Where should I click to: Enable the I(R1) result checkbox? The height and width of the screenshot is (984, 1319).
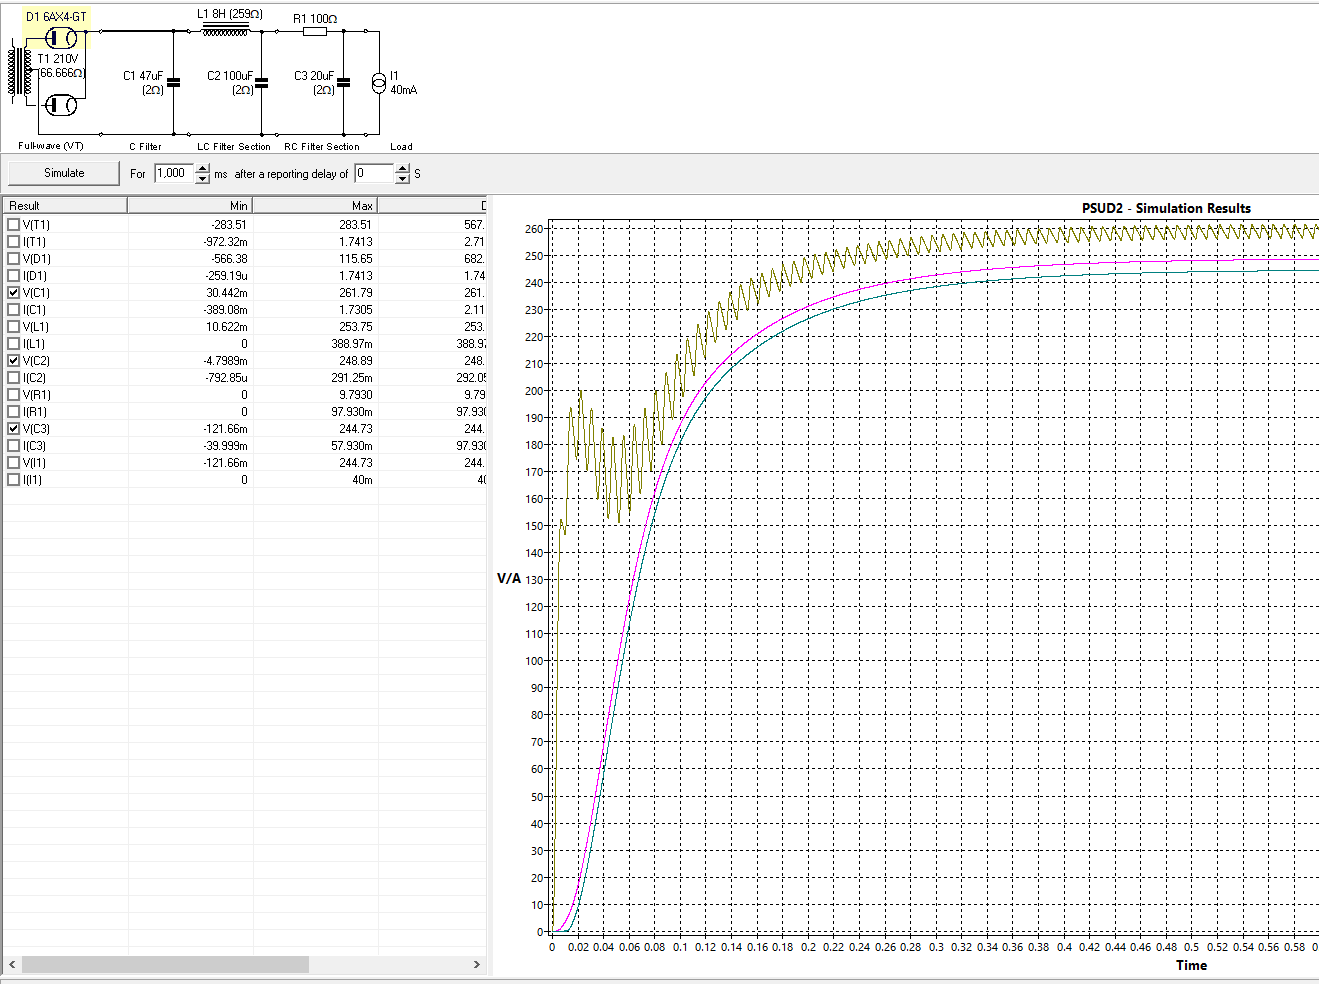tap(14, 412)
